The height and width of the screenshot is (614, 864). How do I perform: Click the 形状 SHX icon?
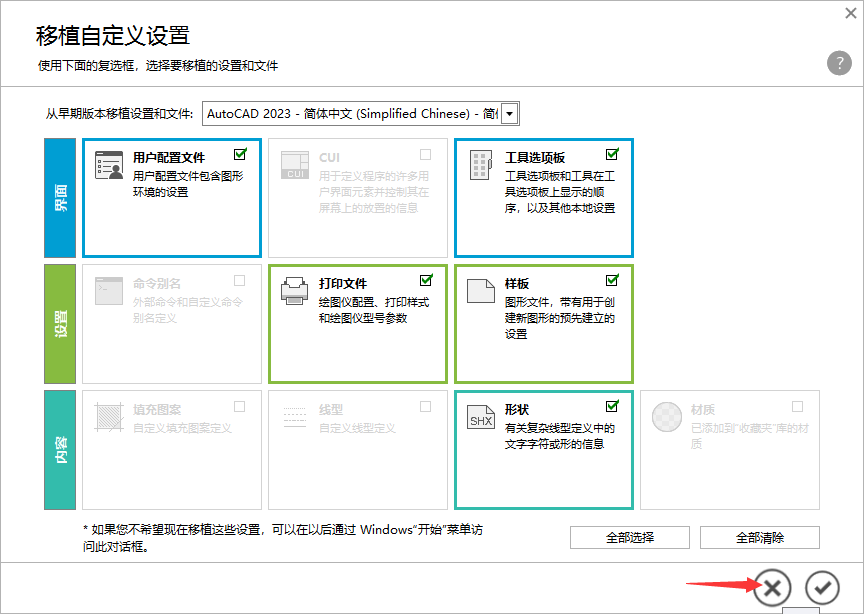point(480,417)
